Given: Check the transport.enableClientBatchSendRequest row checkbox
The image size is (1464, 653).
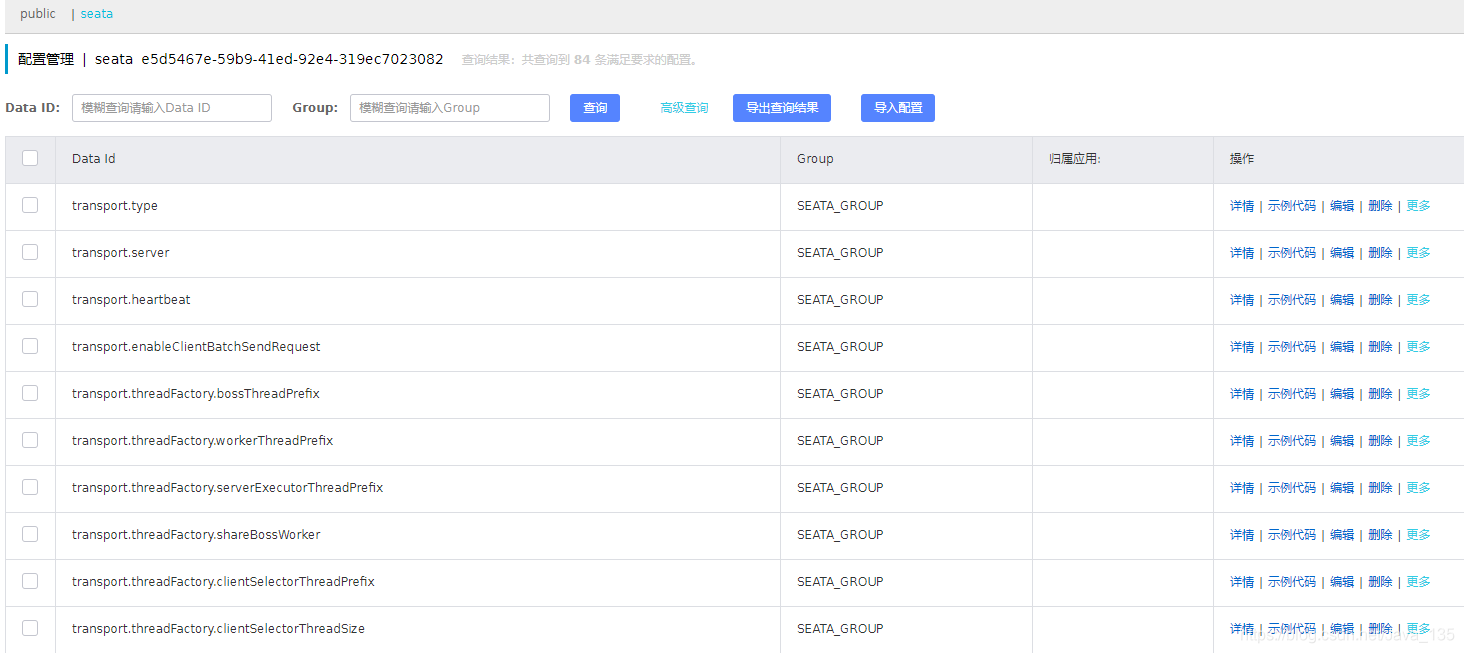Looking at the screenshot, I should click(x=30, y=346).
